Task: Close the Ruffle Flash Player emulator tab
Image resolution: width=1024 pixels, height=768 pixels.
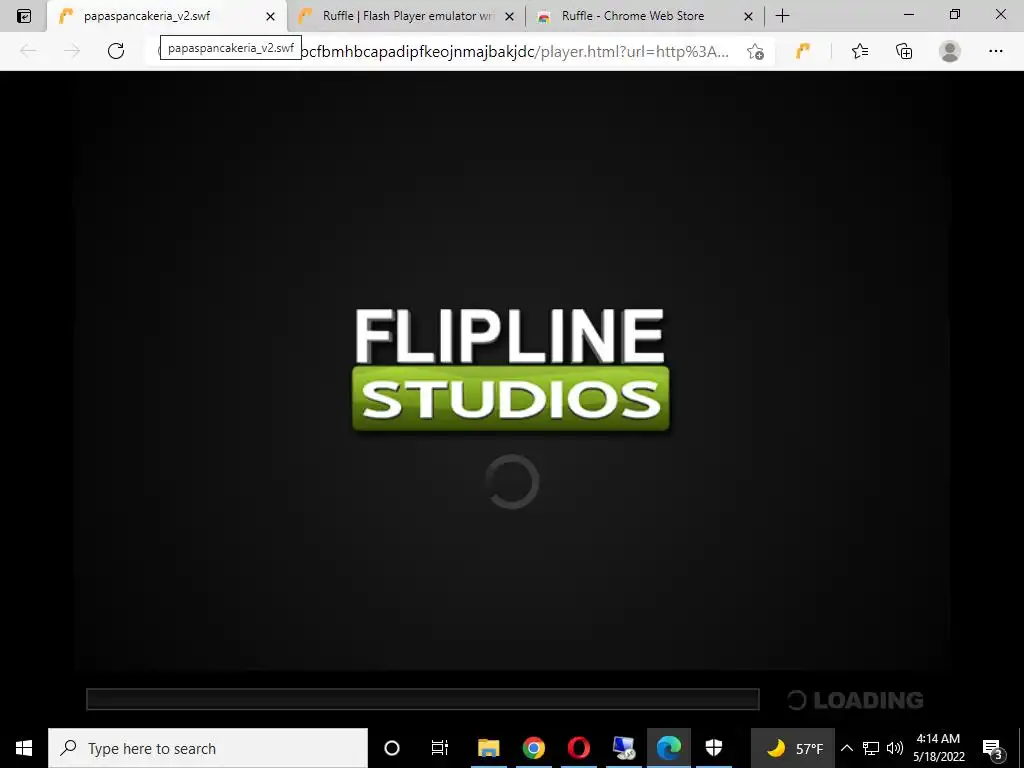Action: (509, 16)
